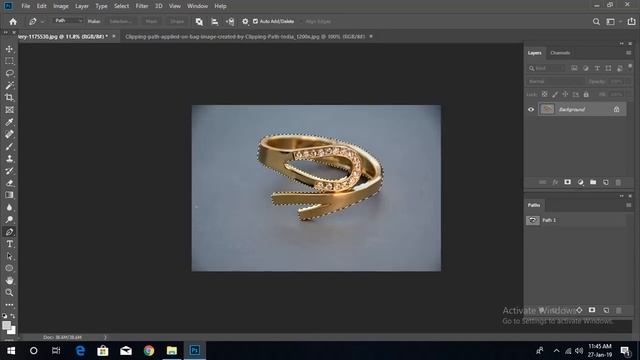This screenshot has height=360, width=640.
Task: Open the share image icon
Action: coord(631,22)
